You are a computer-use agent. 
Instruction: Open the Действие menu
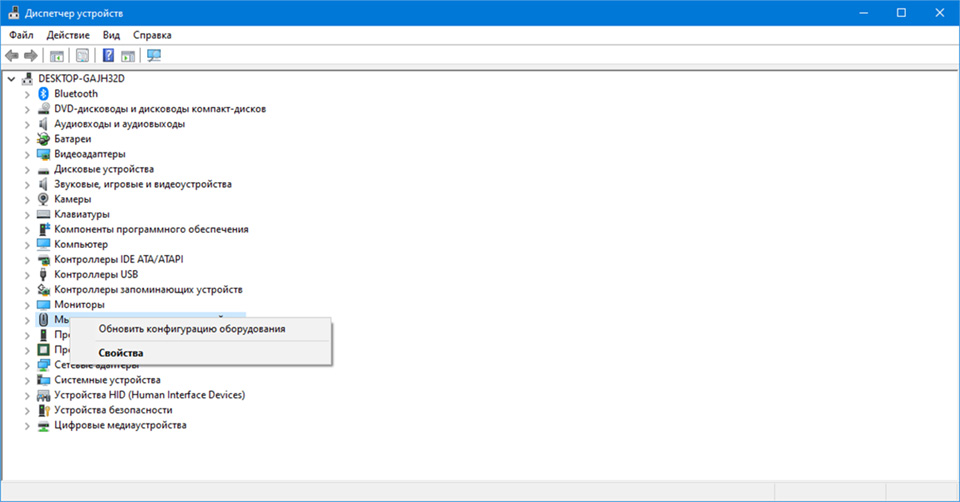68,35
